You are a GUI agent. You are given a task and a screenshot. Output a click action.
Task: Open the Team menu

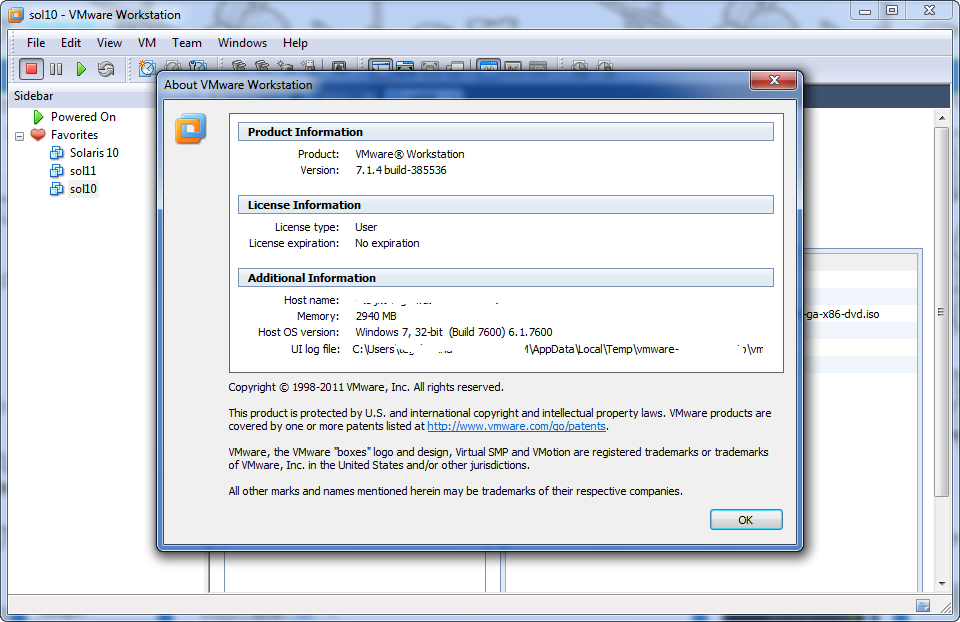[187, 43]
